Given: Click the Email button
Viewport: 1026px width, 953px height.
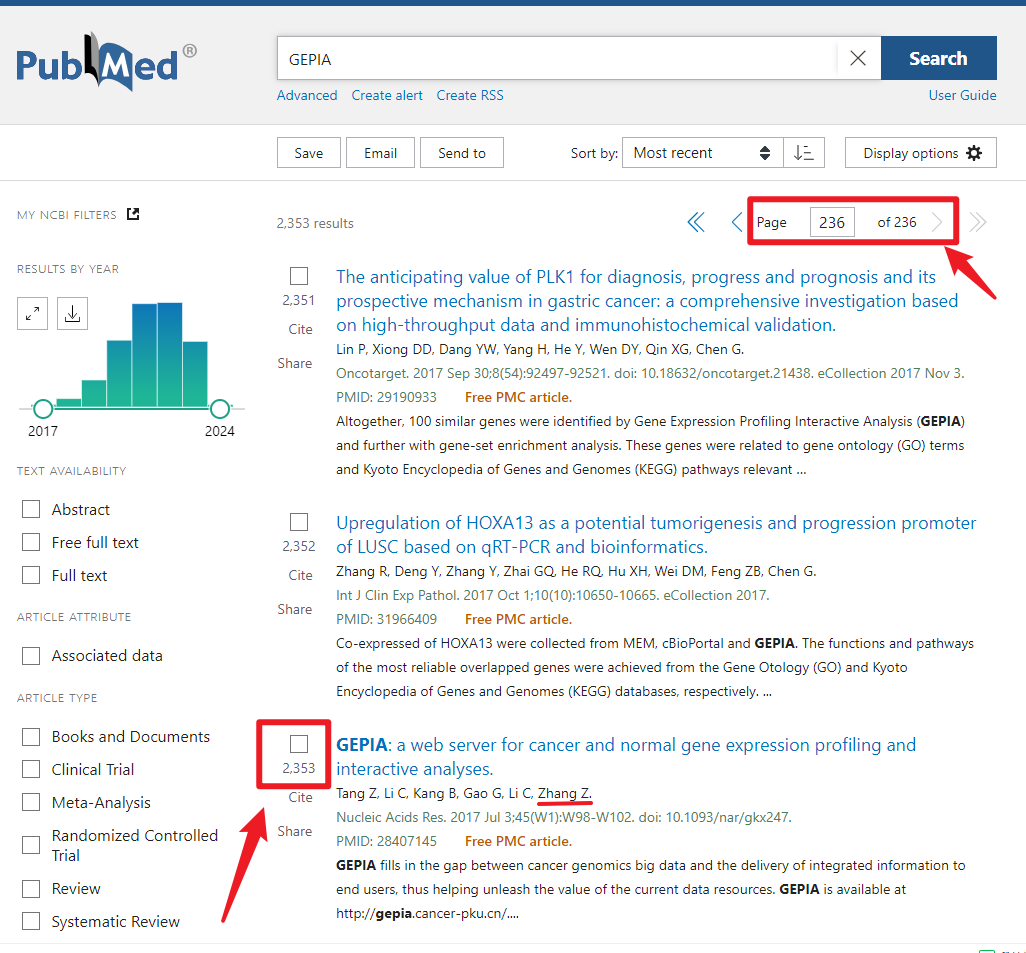Looking at the screenshot, I should point(380,153).
